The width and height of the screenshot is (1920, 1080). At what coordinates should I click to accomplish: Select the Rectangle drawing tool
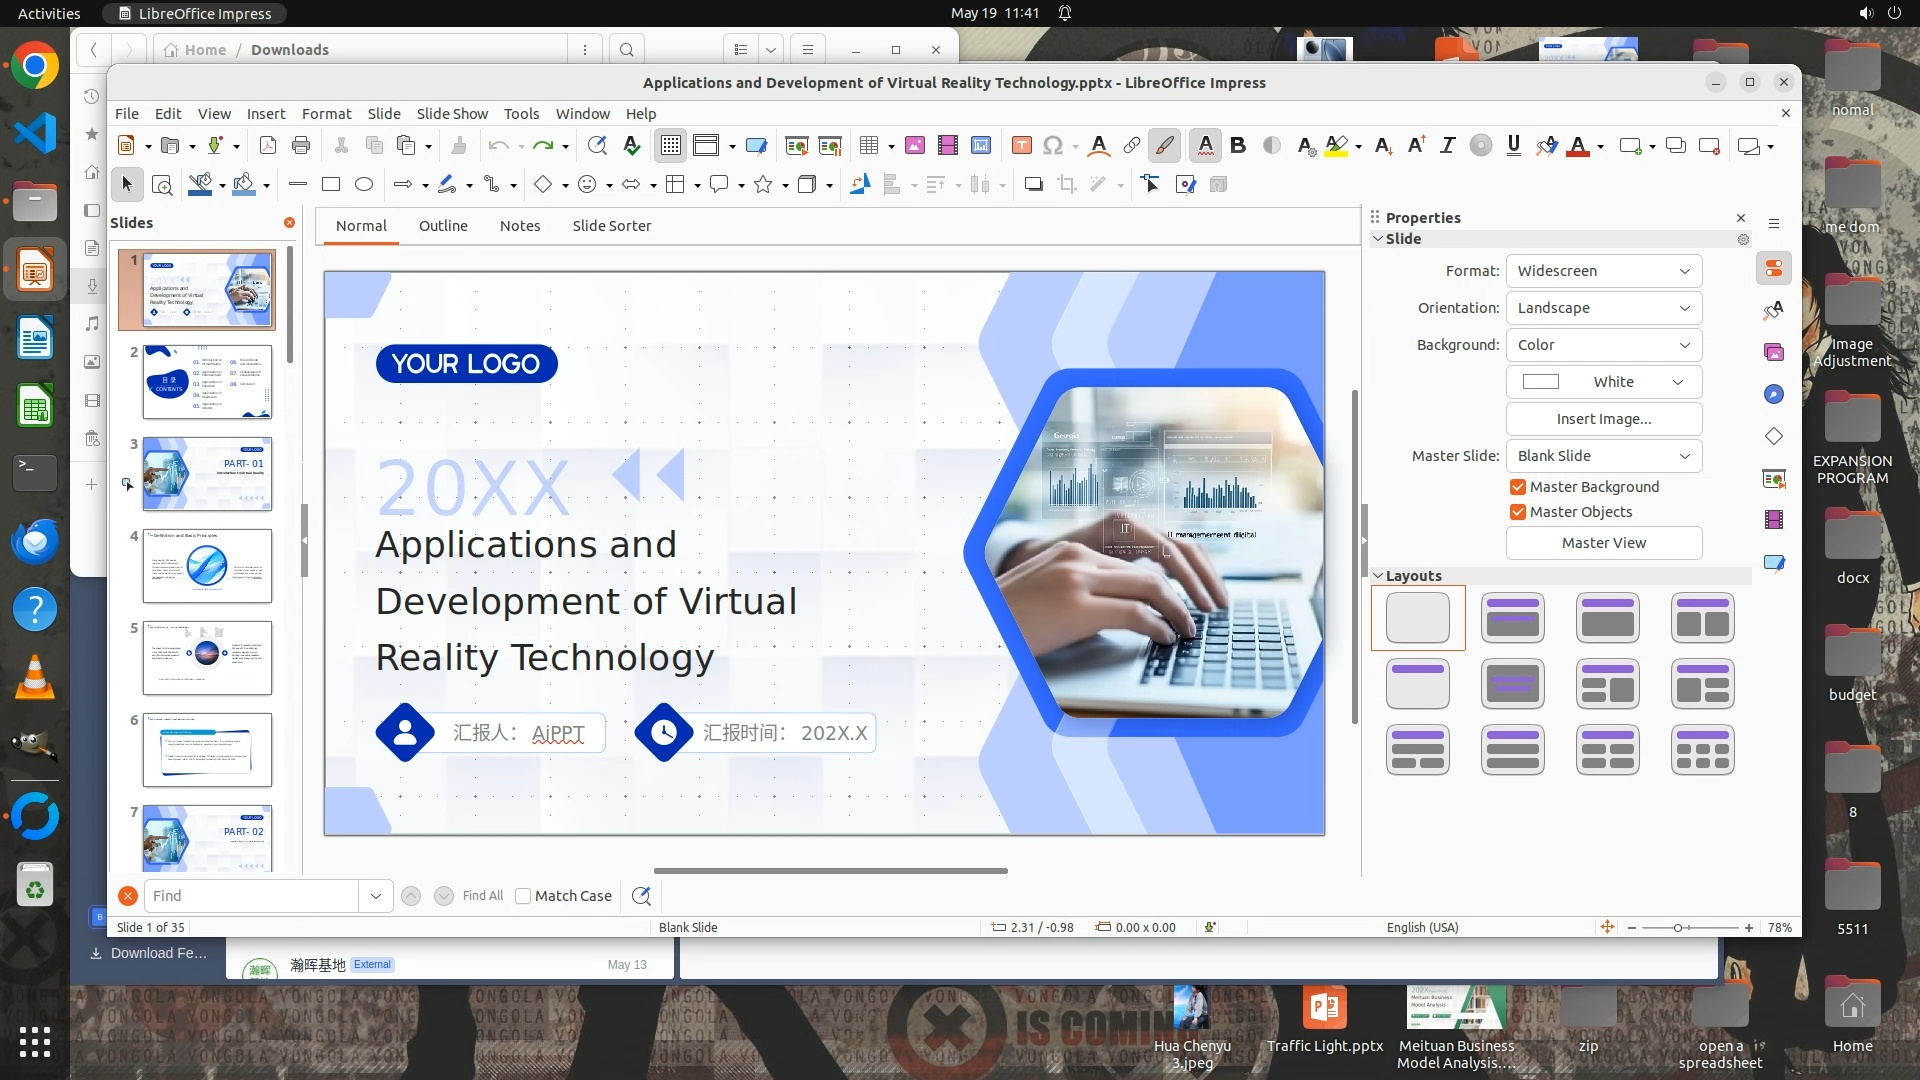(331, 184)
